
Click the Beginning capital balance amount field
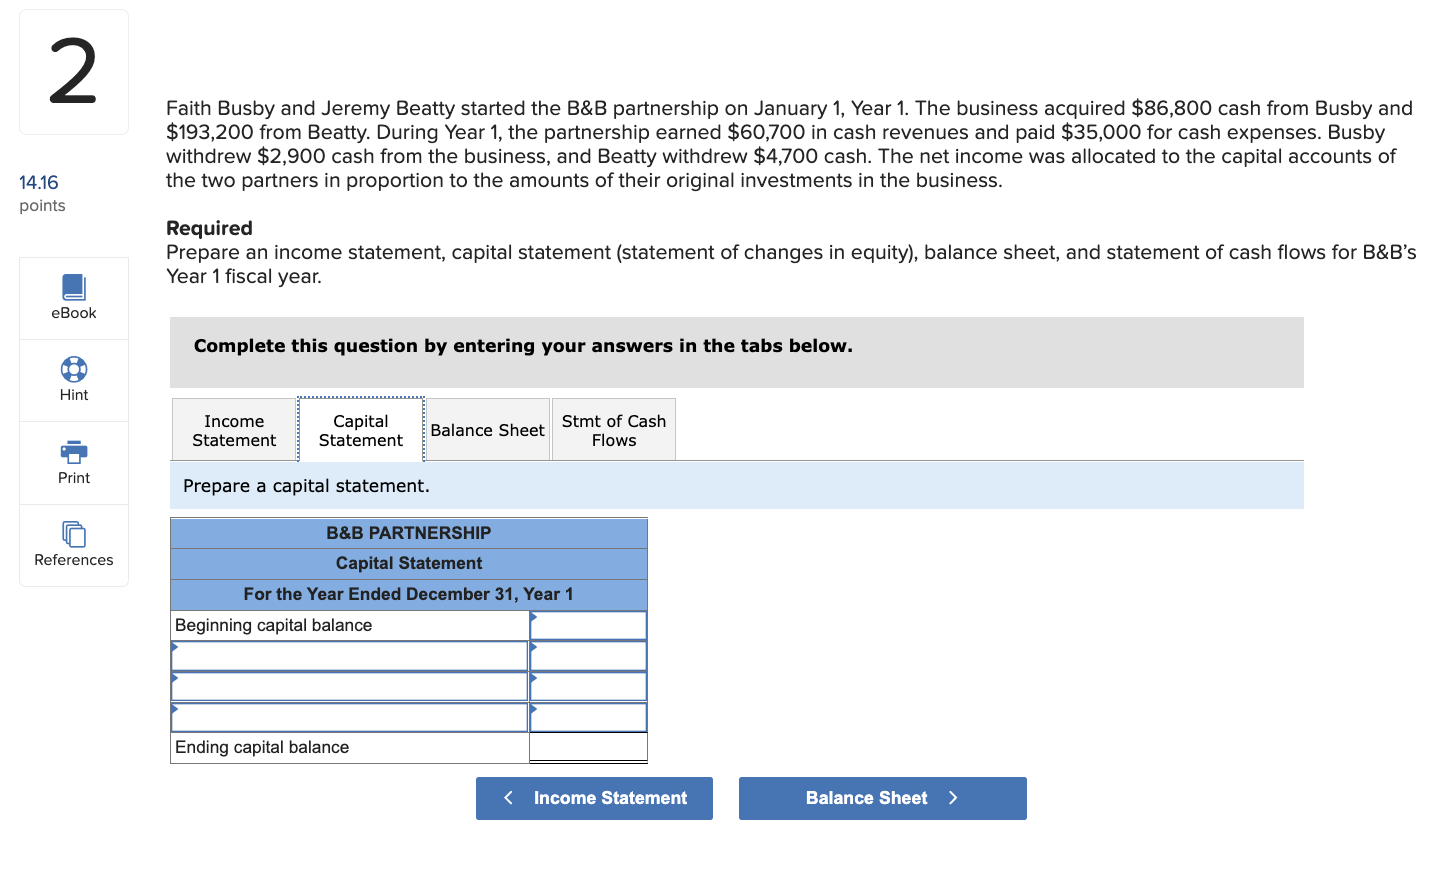pos(588,625)
